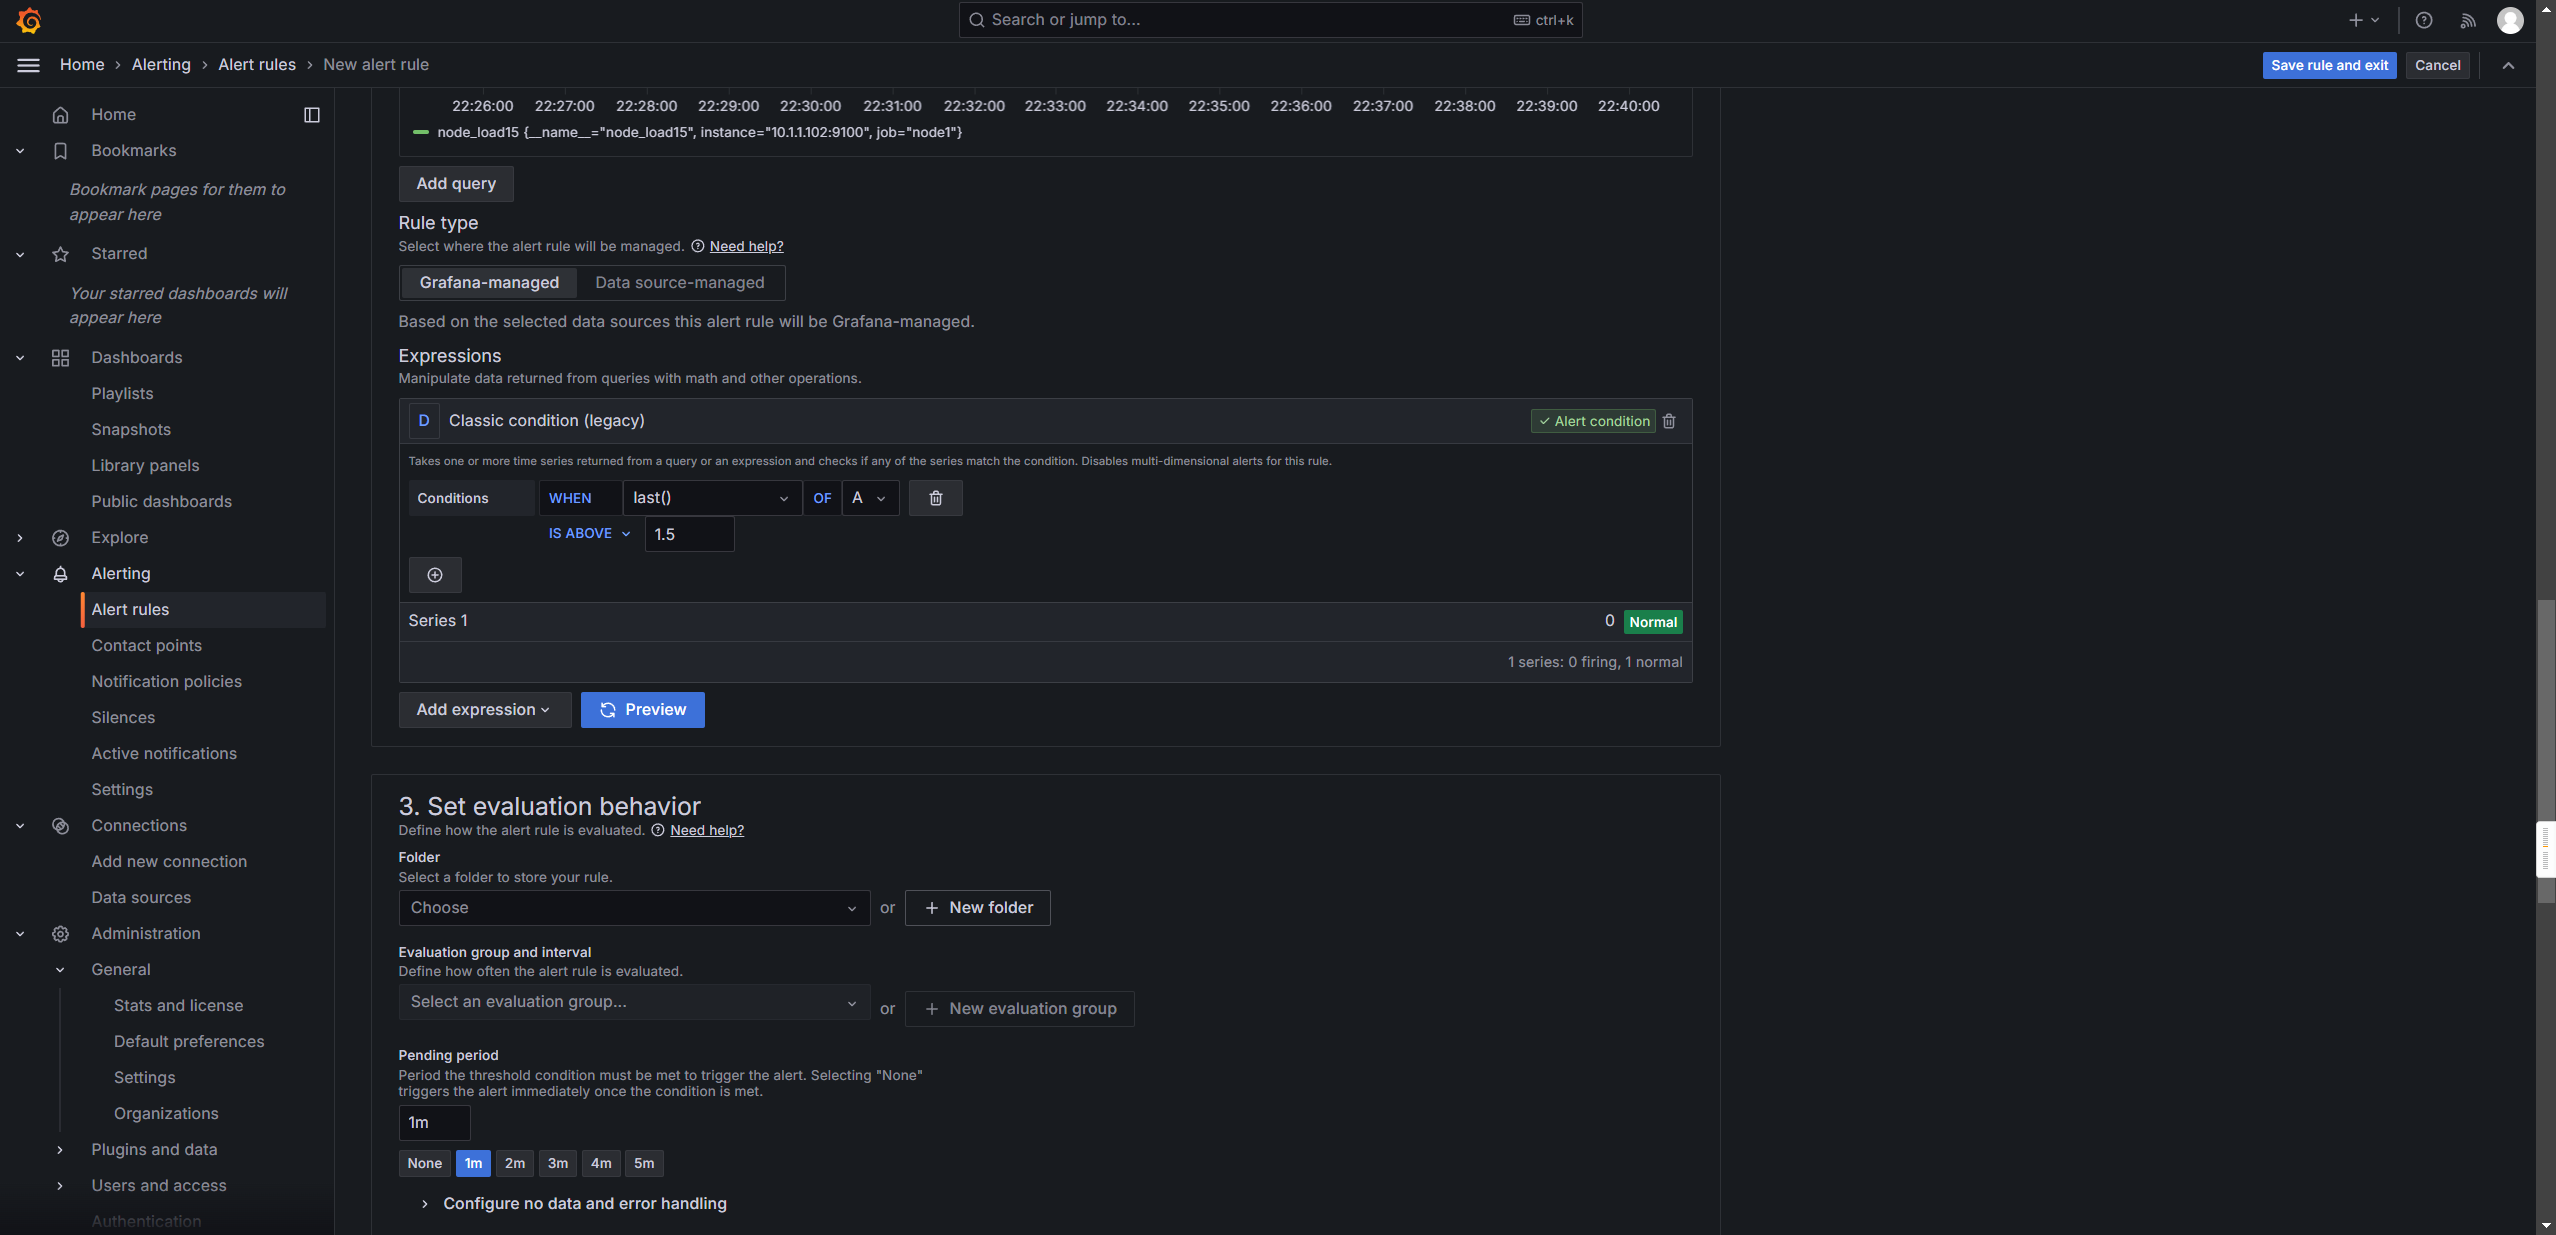The image size is (2556, 1235).
Task: Click the Home house icon in sidebar
Action: (60, 115)
